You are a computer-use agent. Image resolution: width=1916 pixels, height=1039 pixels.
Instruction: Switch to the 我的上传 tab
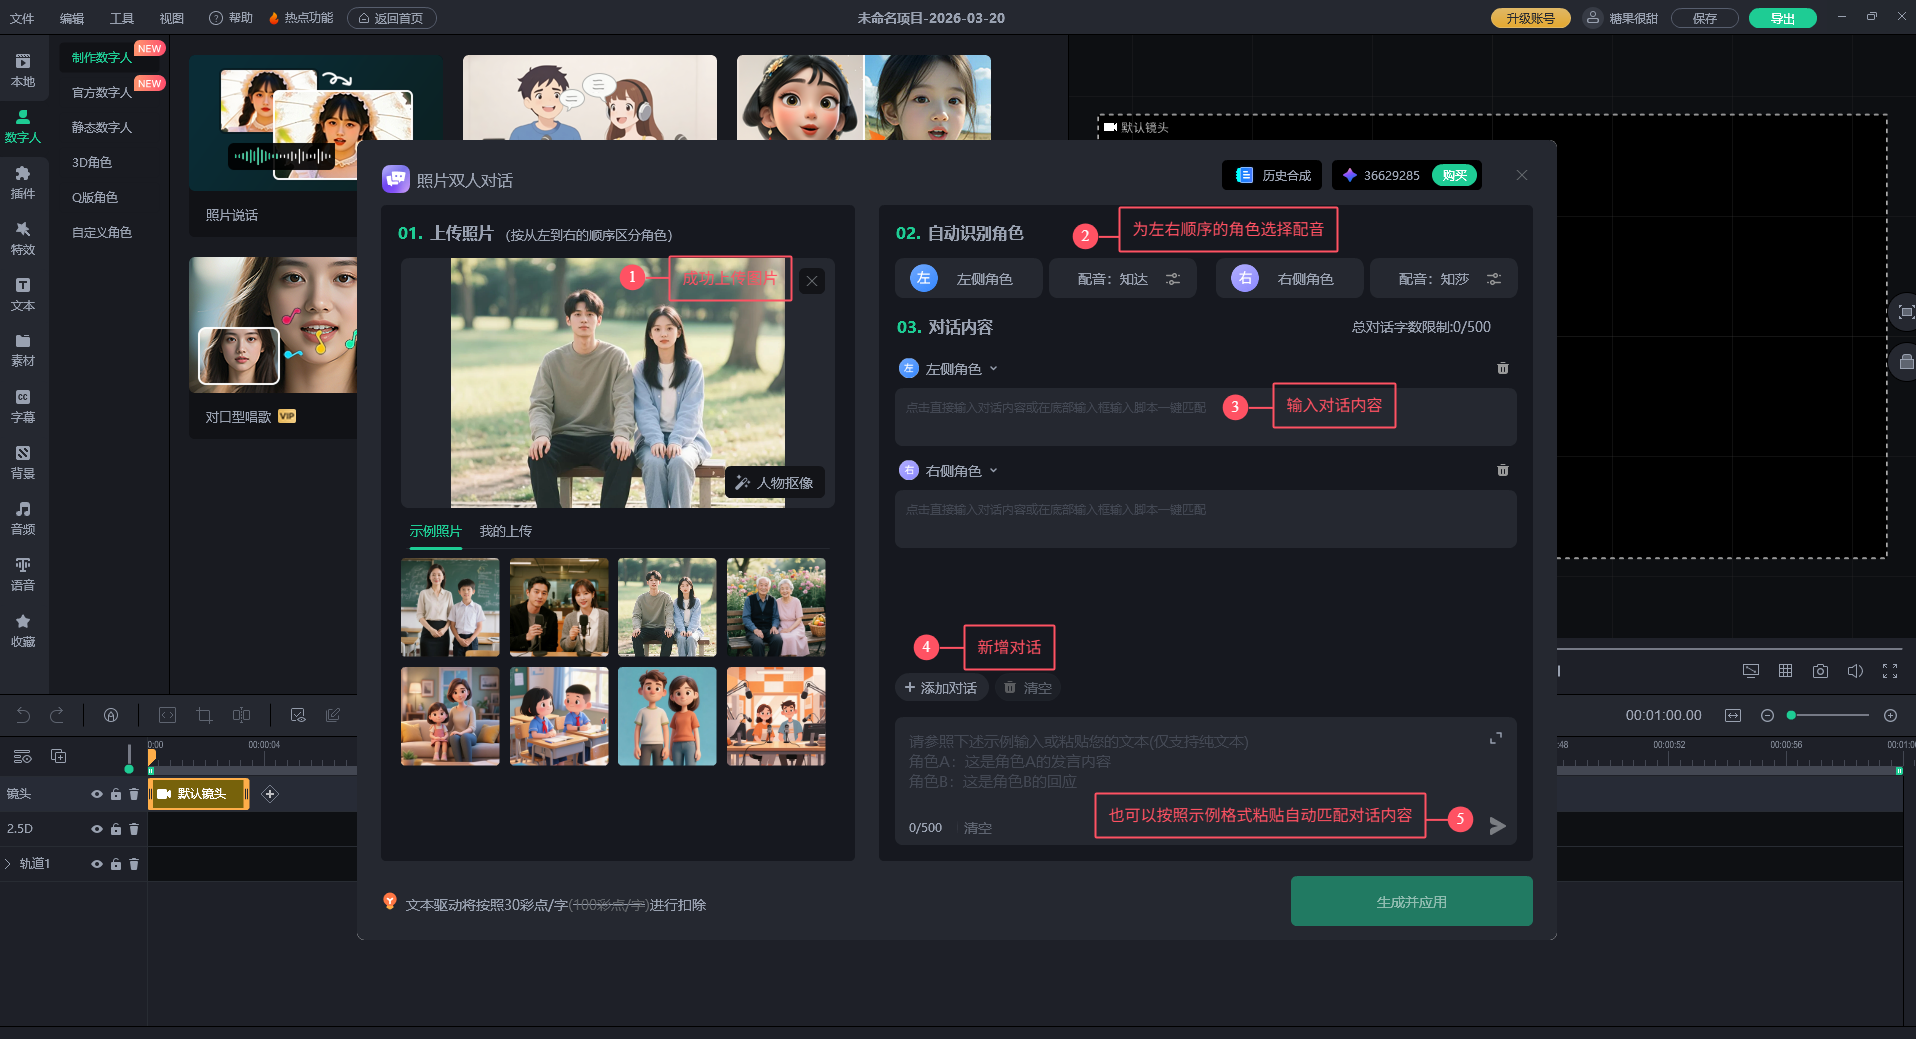(x=505, y=531)
